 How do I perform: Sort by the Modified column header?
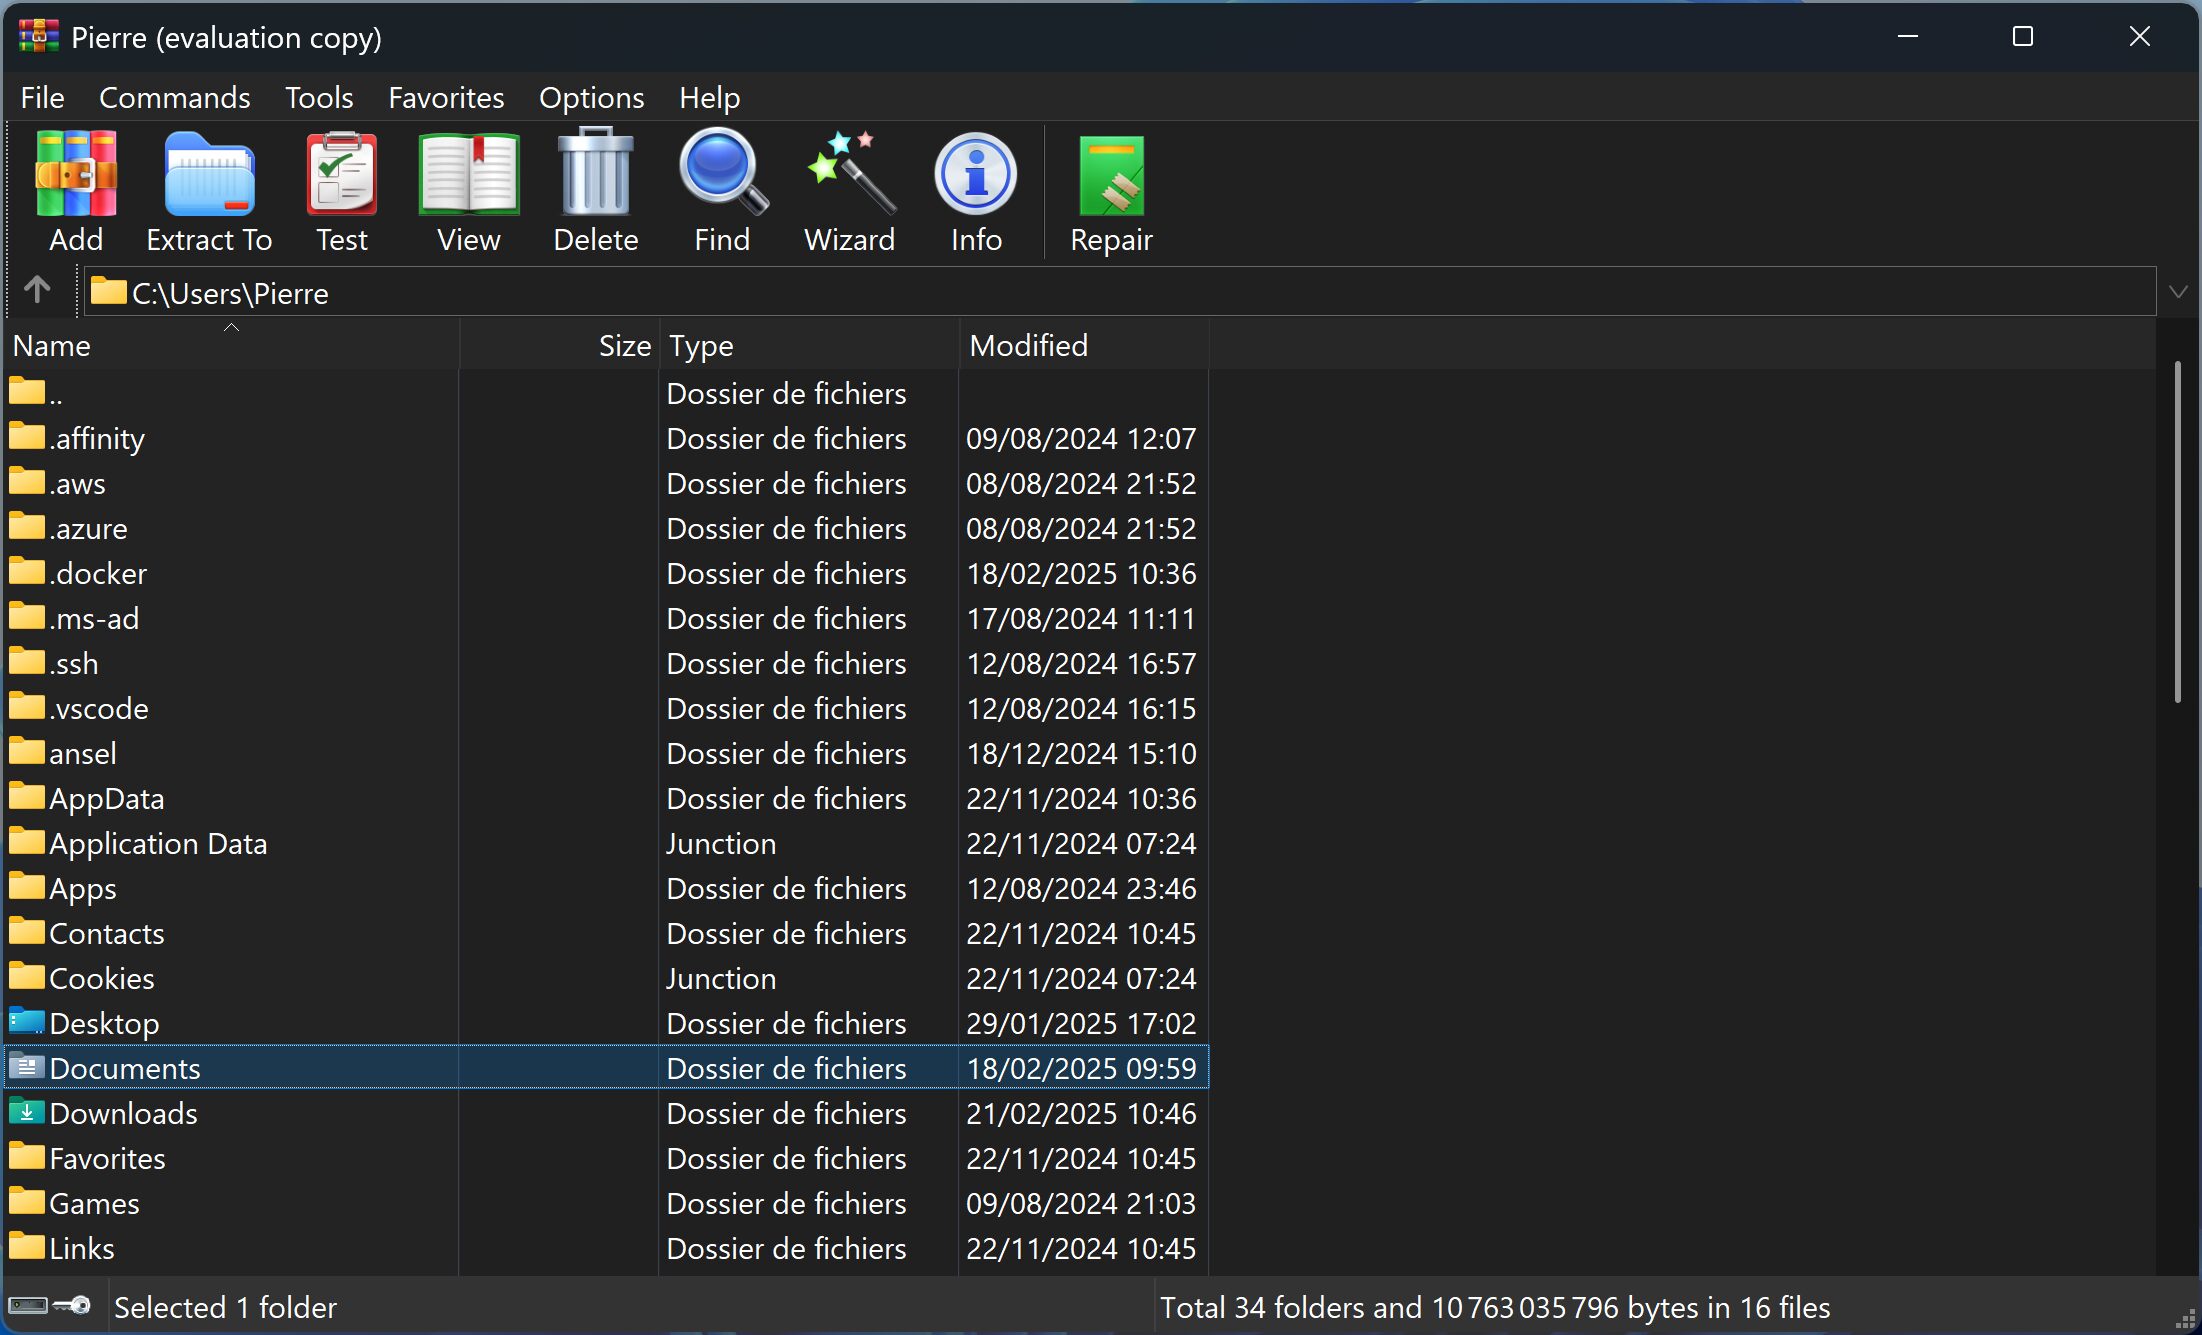[1084, 345]
